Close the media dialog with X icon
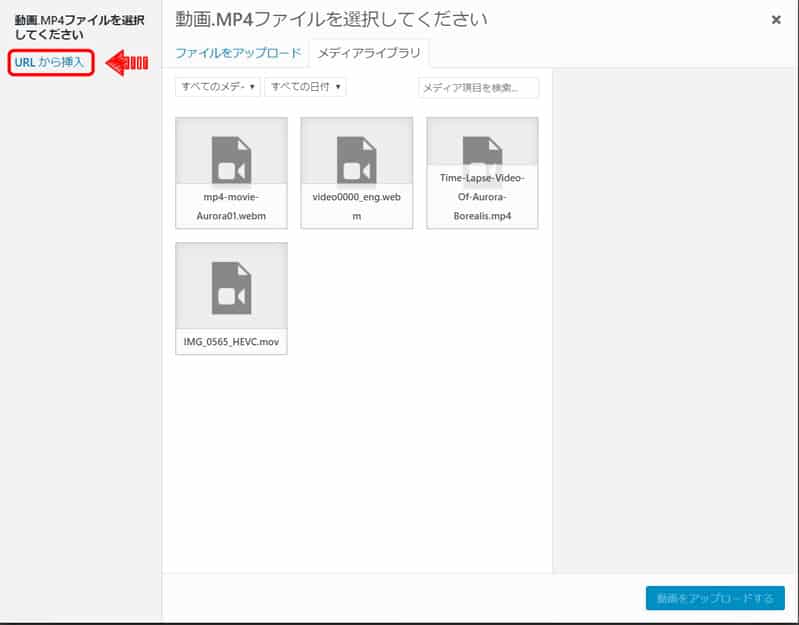Screen dimensions: 799x625 coord(776,19)
